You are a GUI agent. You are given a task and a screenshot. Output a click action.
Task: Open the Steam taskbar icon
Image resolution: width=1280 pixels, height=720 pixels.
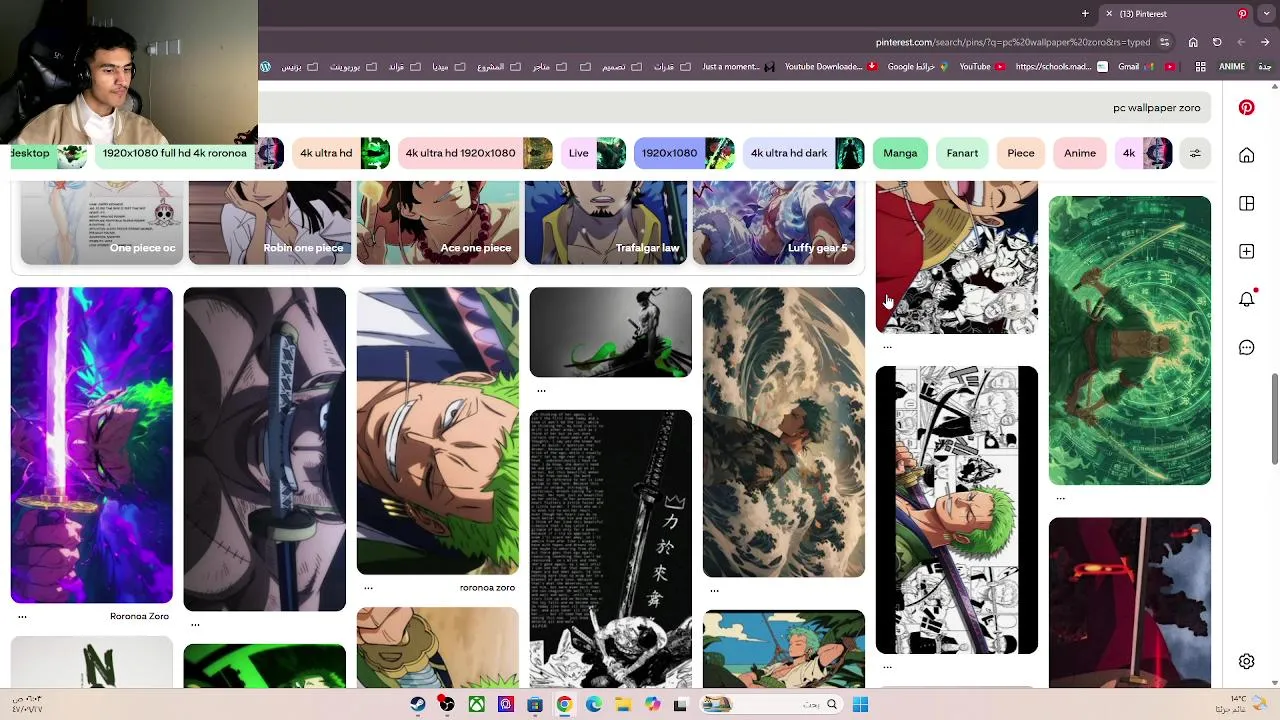pos(418,704)
